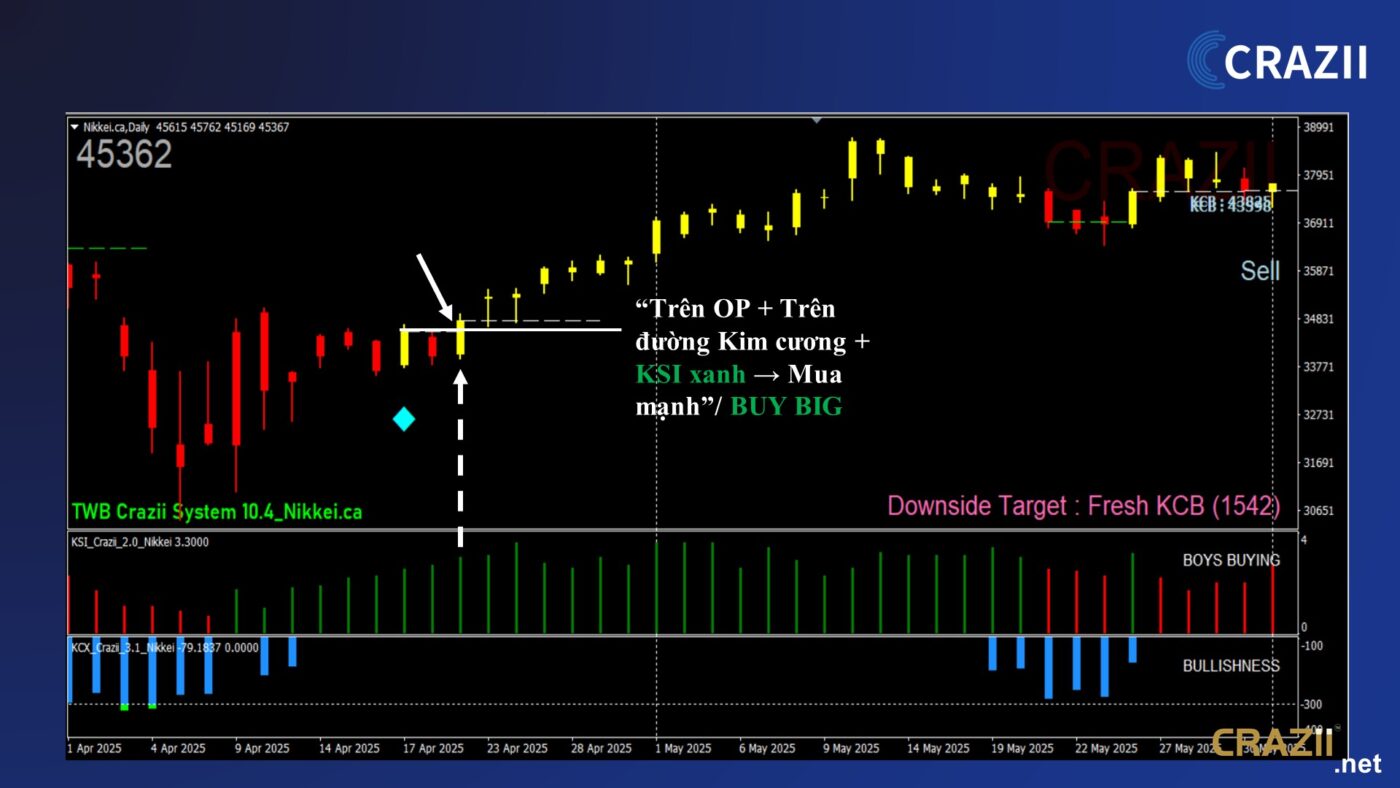Click the green BUY BIG annotation text
1400x788 pixels.
[x=786, y=407]
